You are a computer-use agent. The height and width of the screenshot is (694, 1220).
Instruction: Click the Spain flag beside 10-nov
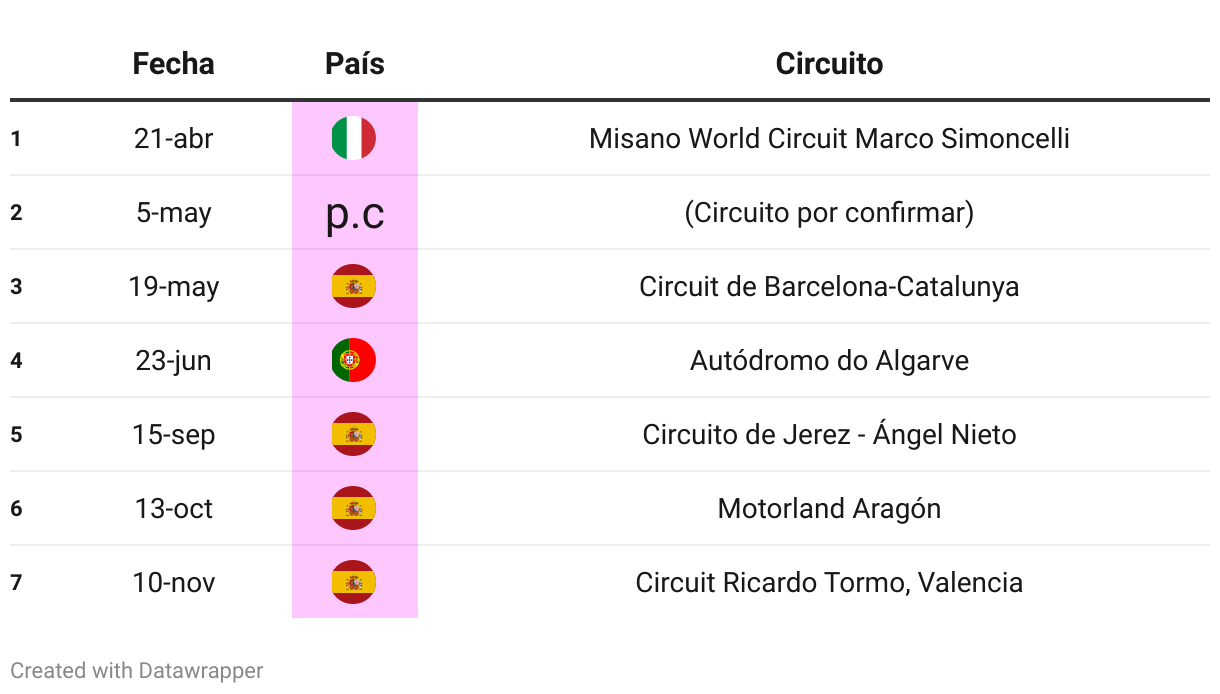point(354,582)
